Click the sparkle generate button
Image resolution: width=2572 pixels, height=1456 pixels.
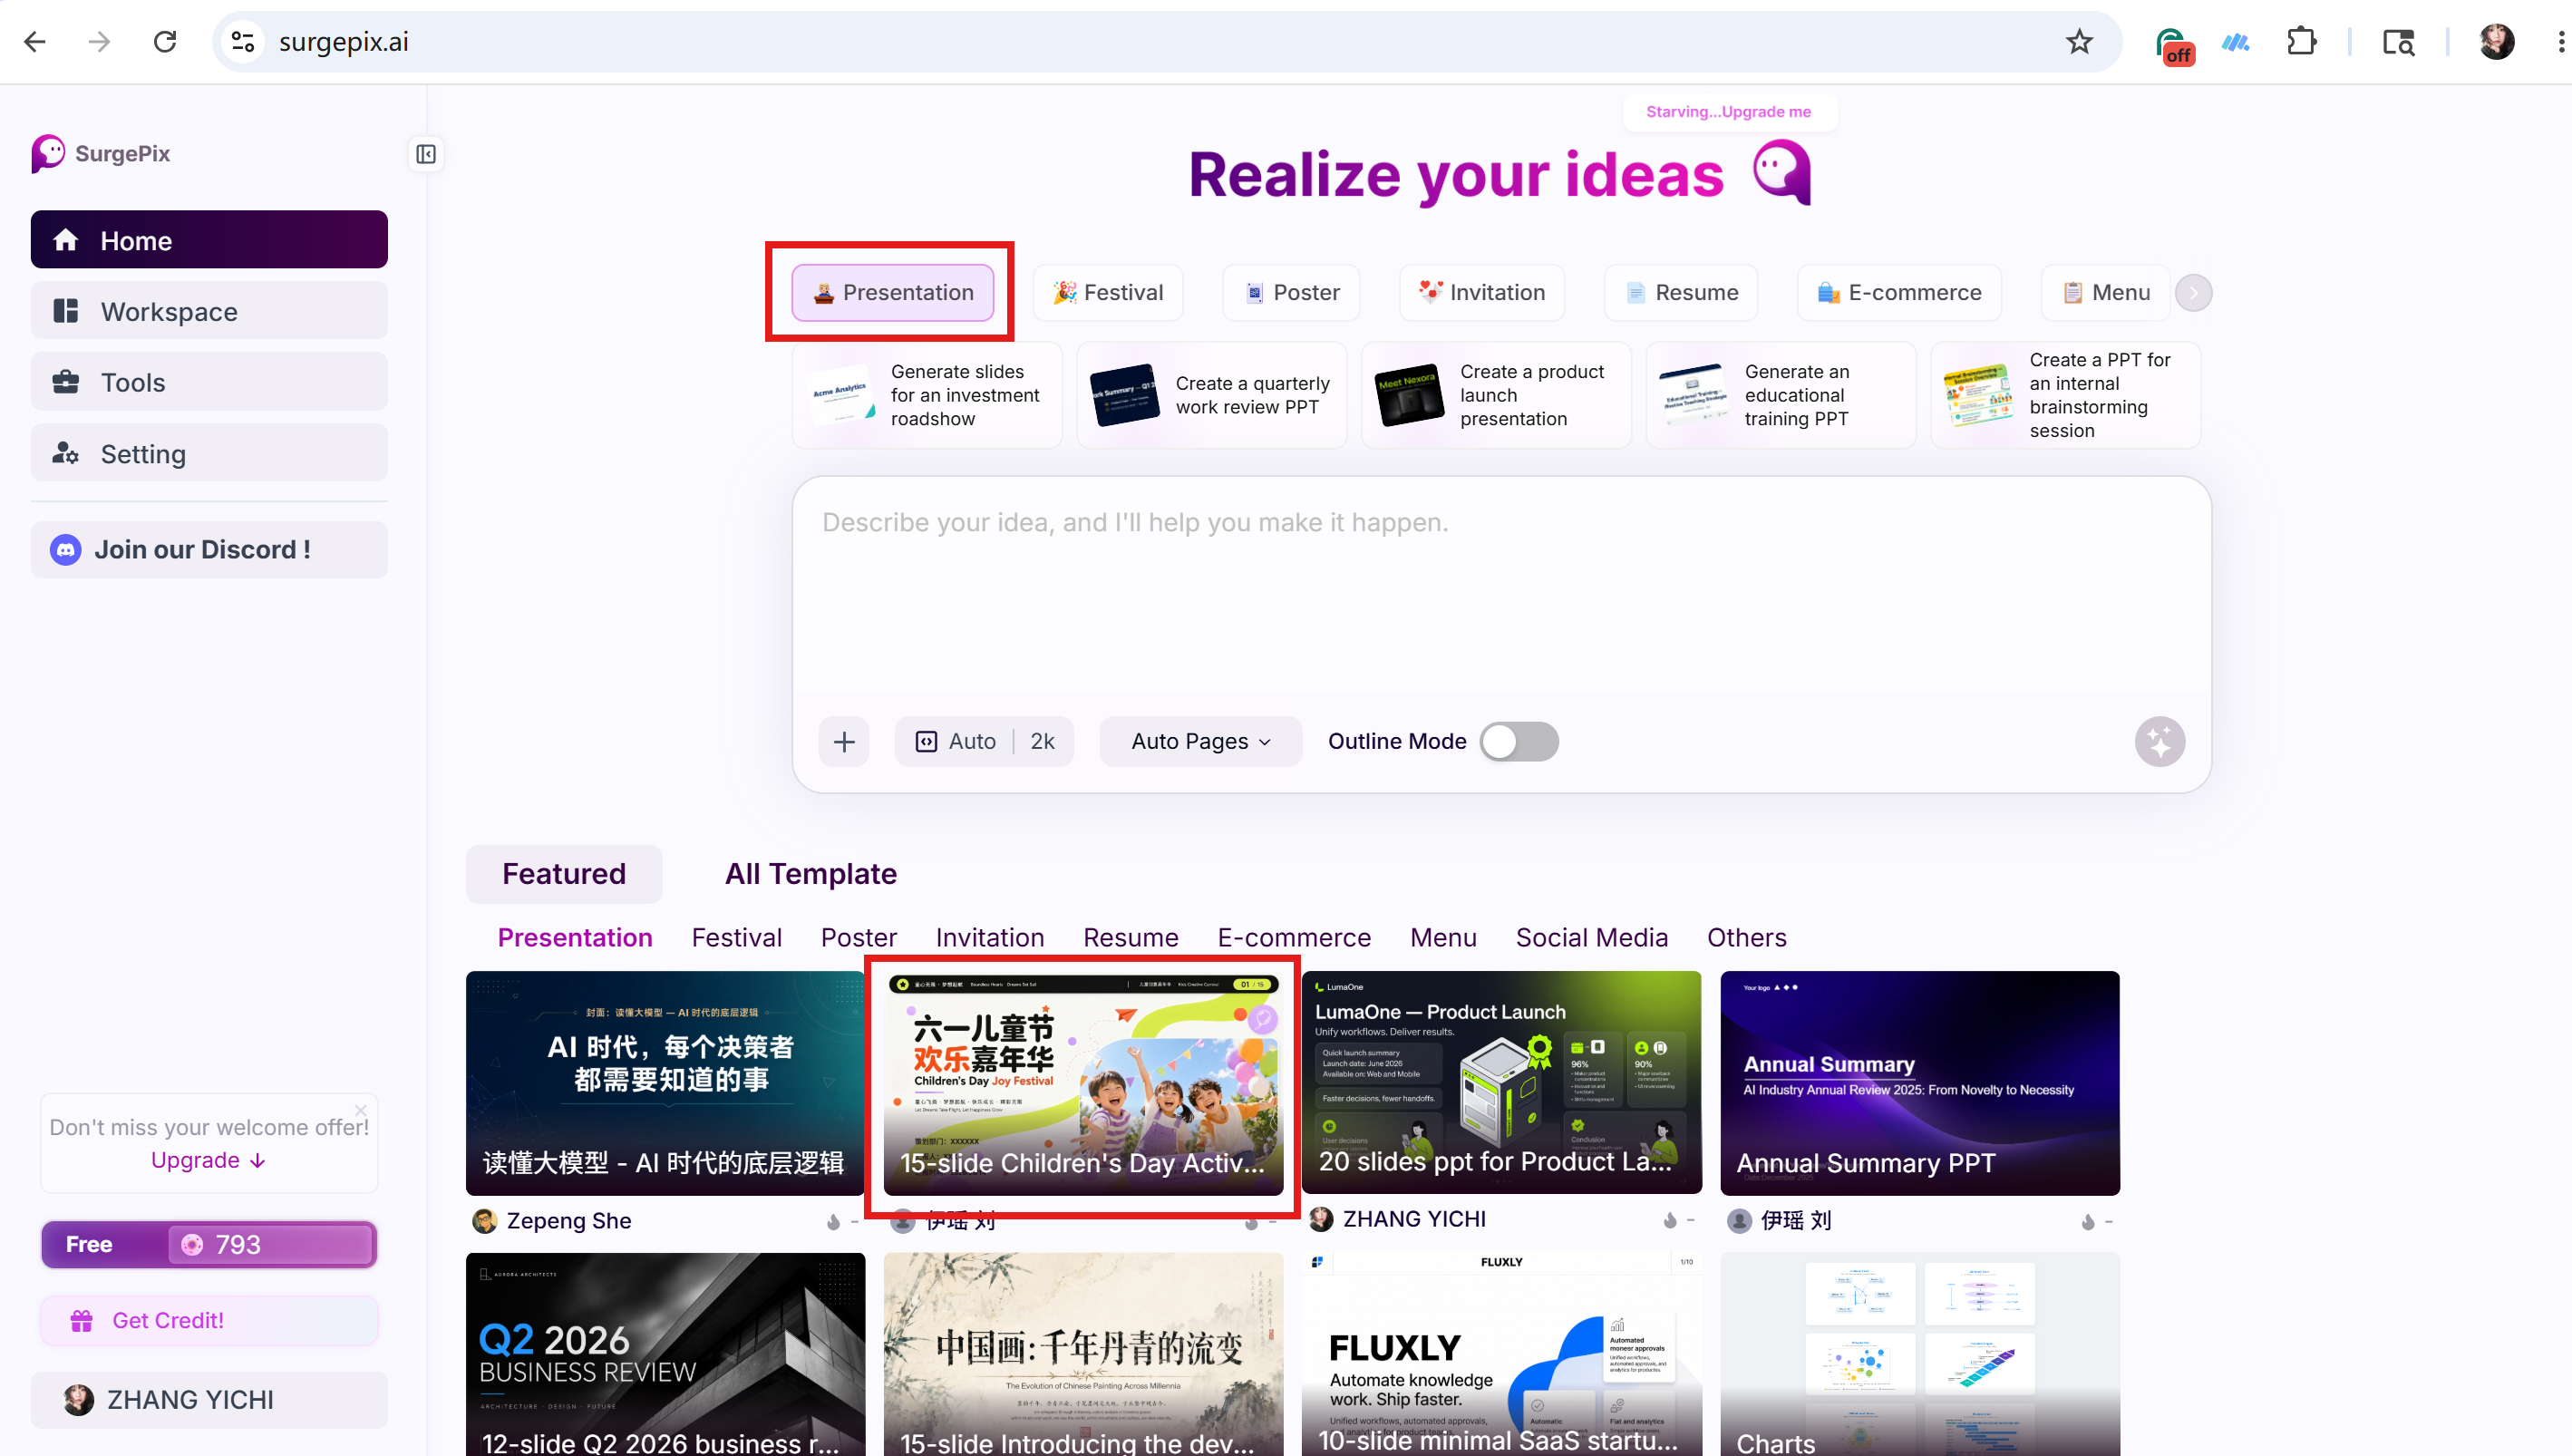click(2160, 741)
